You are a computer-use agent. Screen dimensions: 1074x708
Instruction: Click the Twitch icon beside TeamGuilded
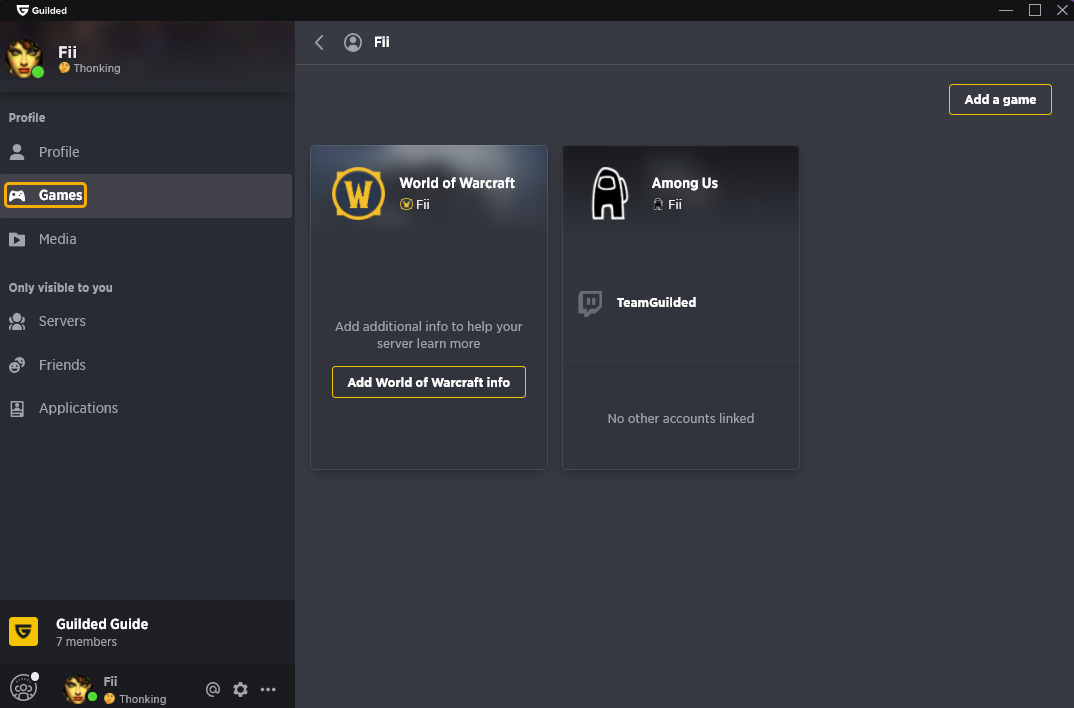[x=590, y=303]
